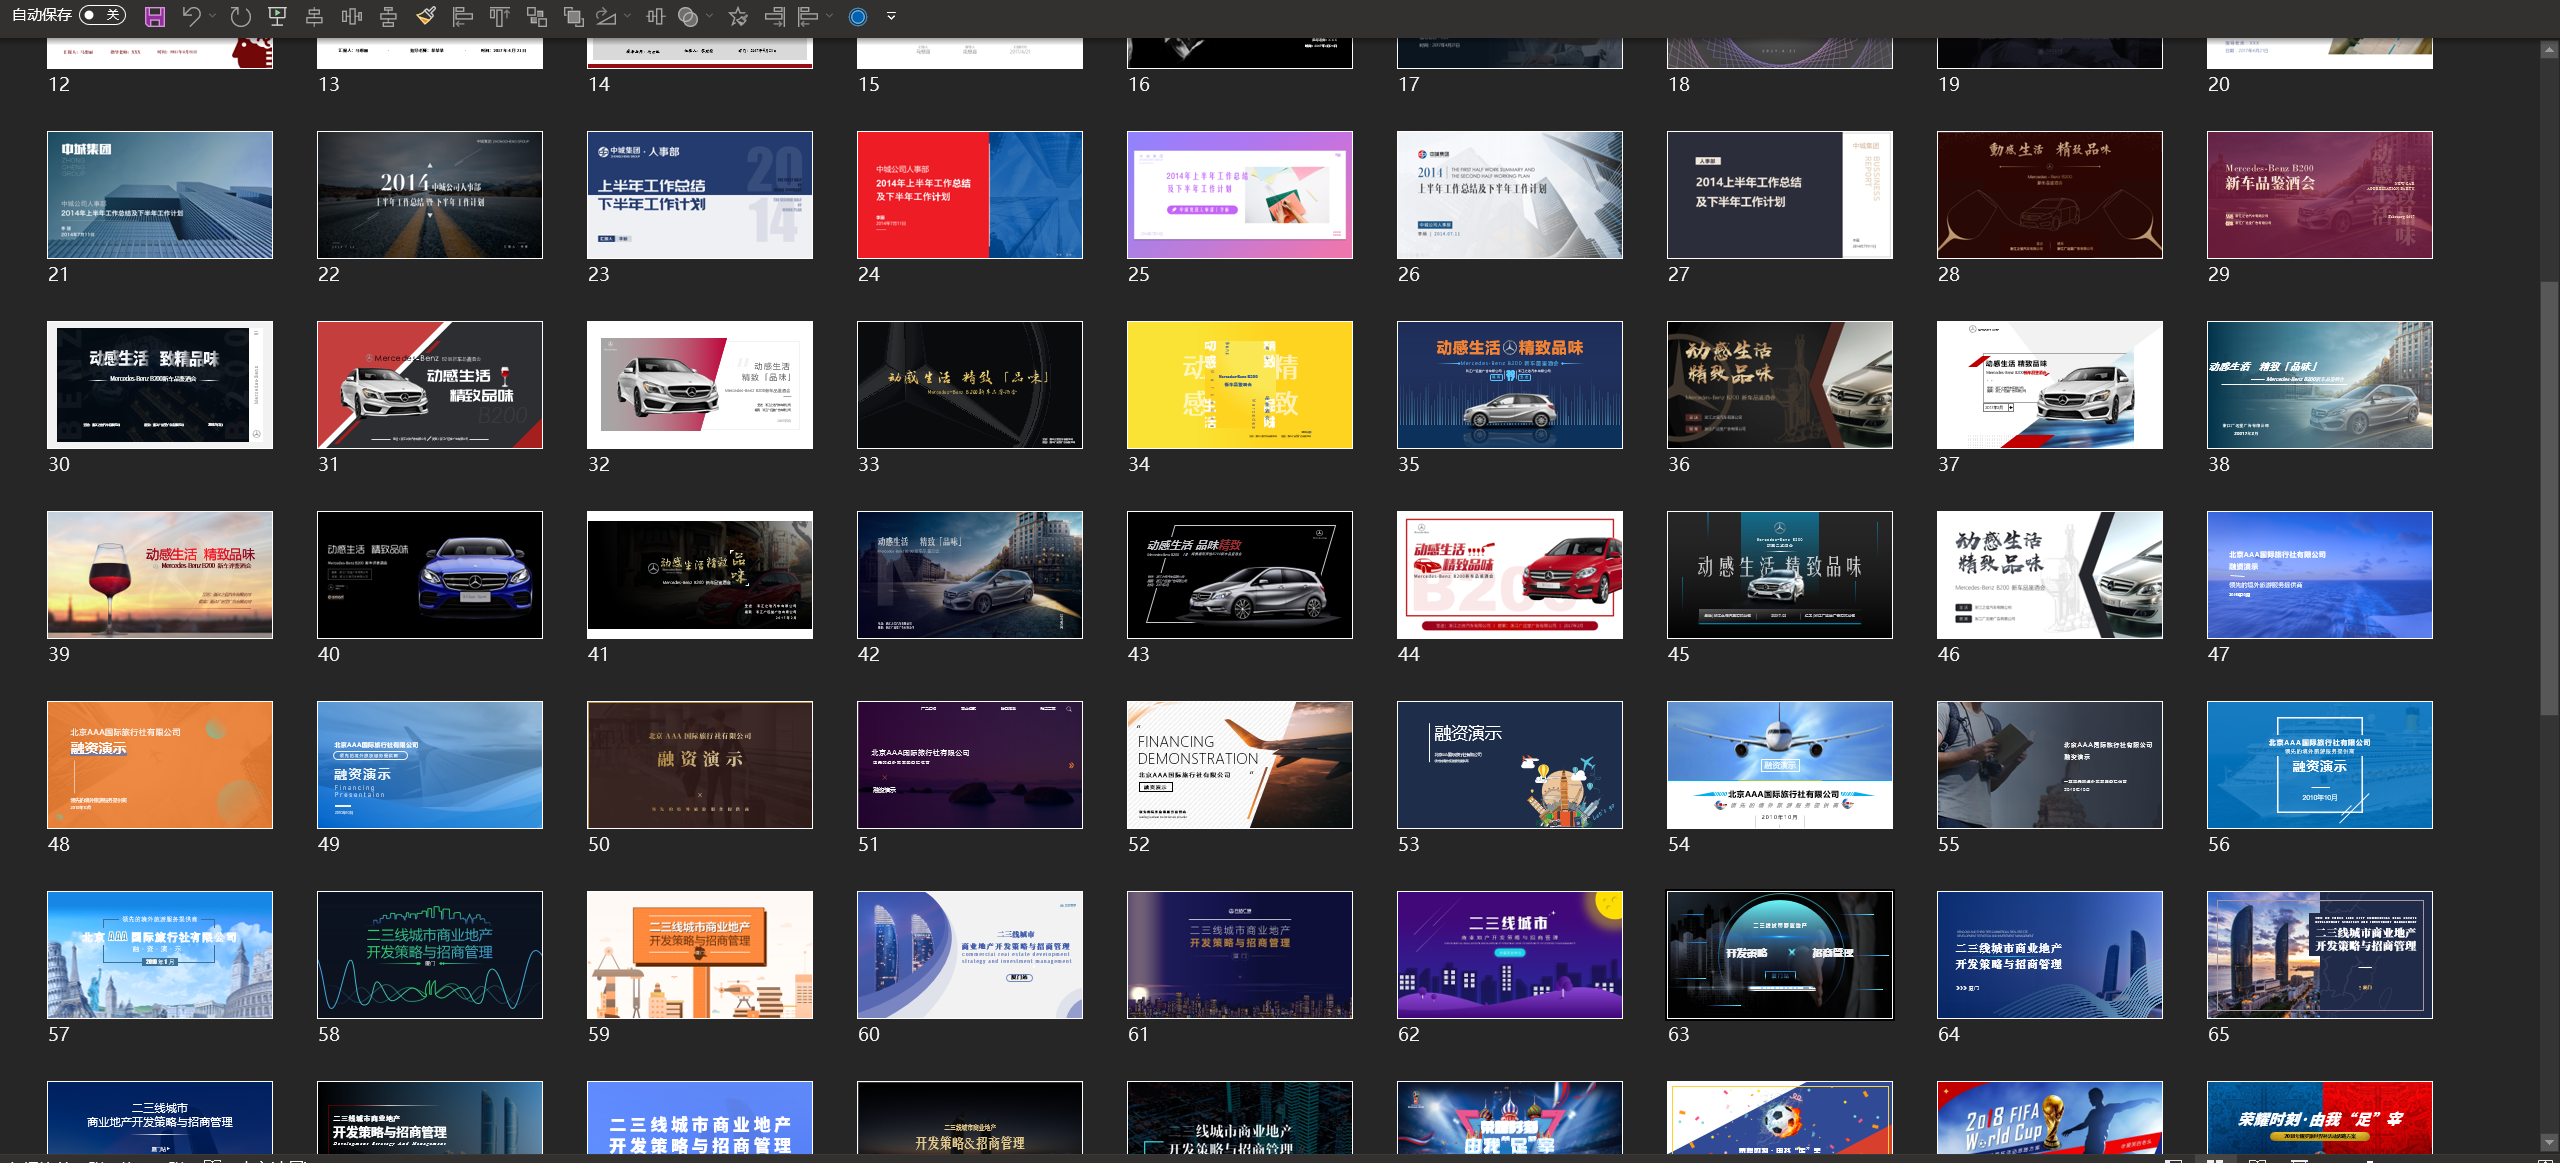Viewport: 2560px width, 1163px height.
Task: Align objects right icon
Action: pyautogui.click(x=775, y=16)
